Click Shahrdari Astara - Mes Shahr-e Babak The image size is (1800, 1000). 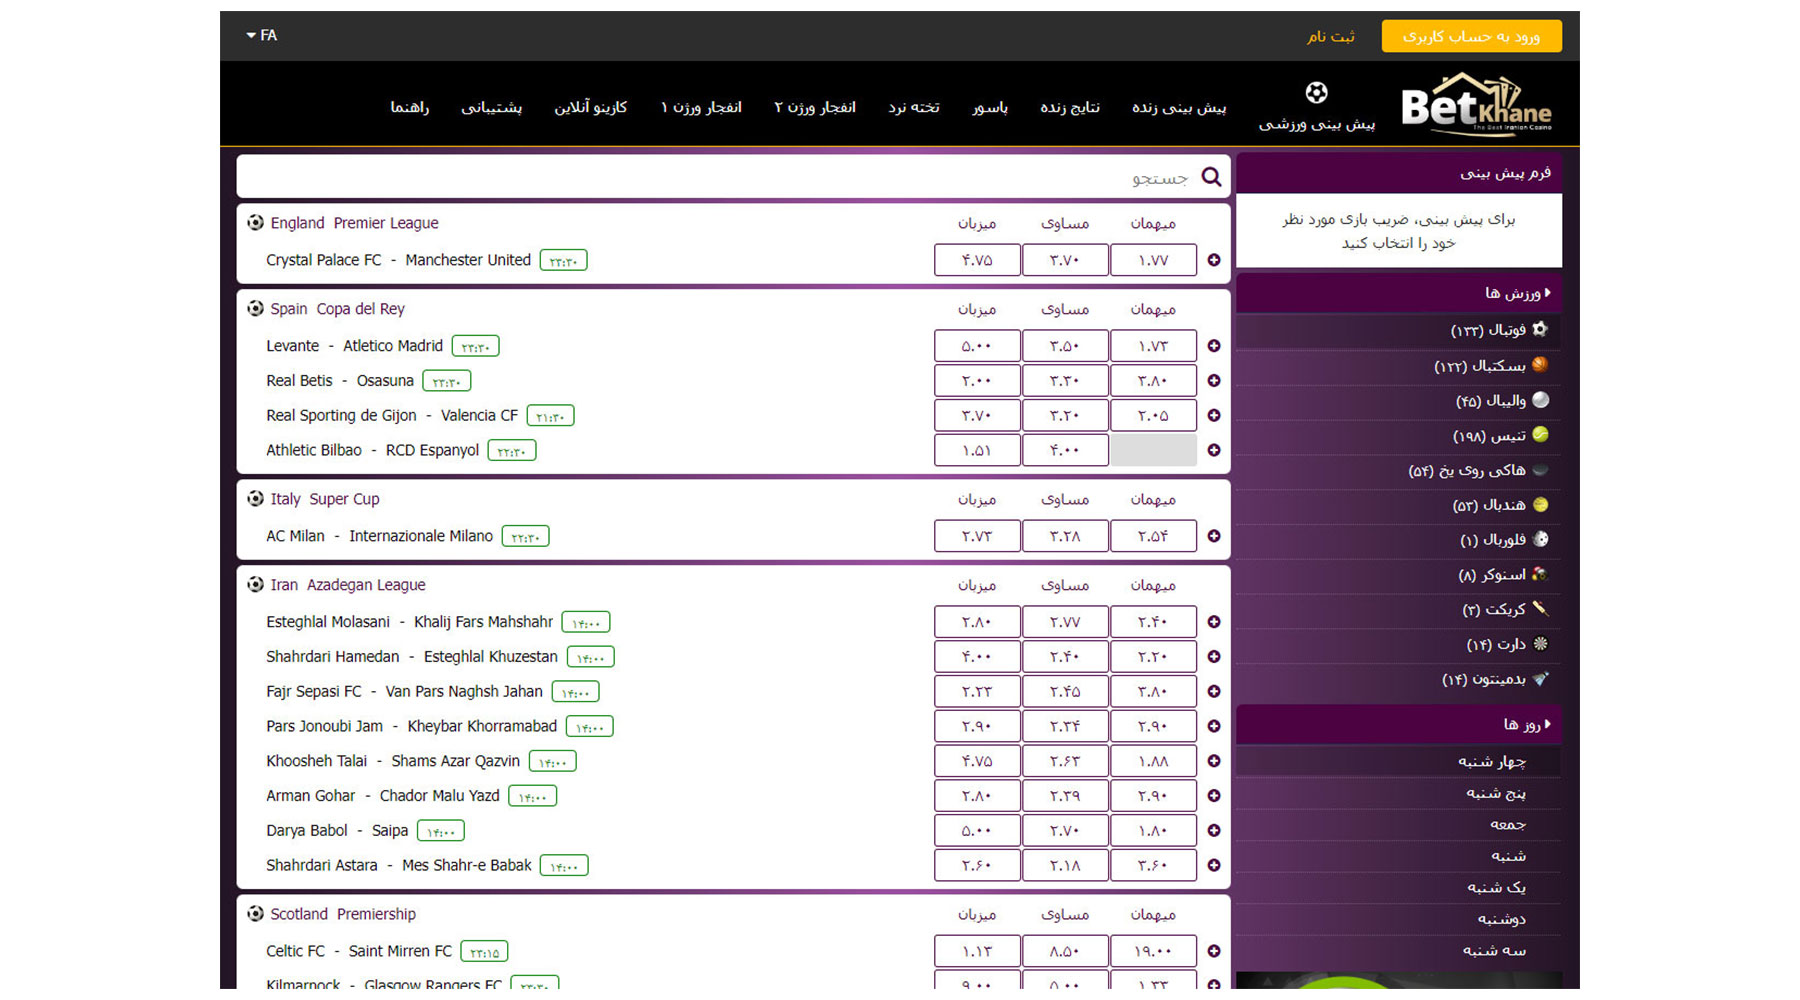tap(399, 865)
